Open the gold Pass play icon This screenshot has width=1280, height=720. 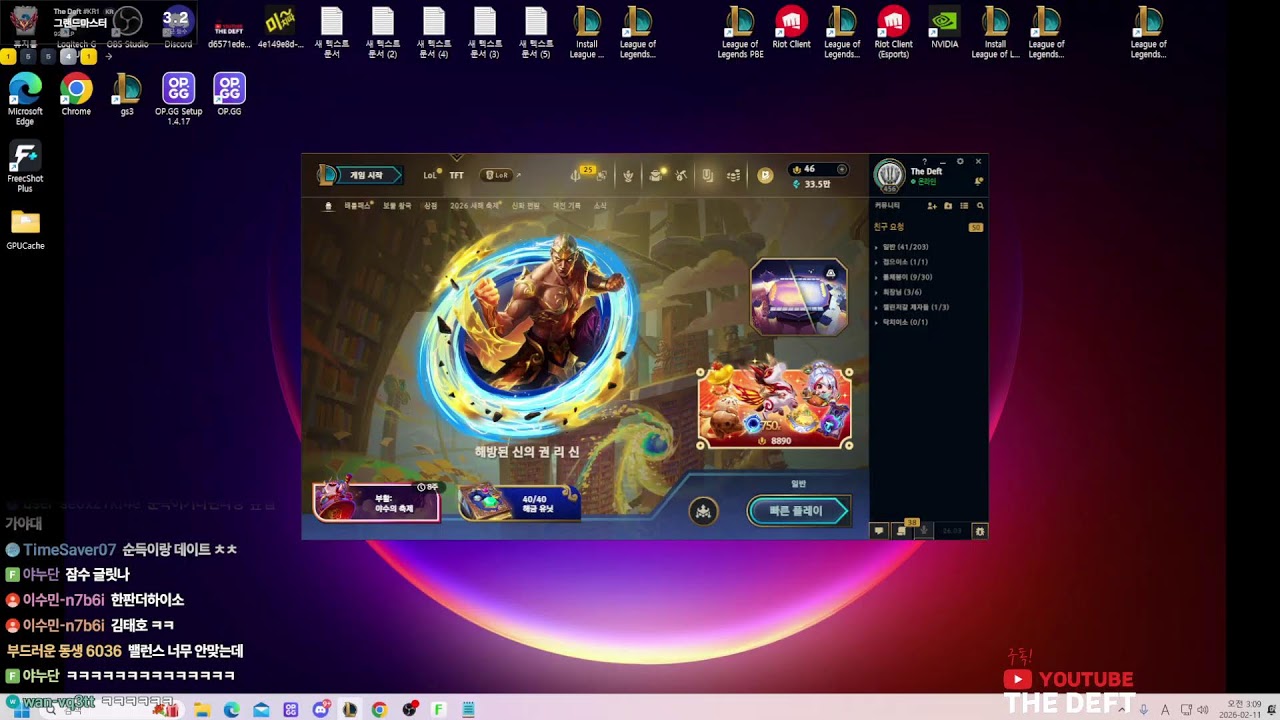(765, 175)
